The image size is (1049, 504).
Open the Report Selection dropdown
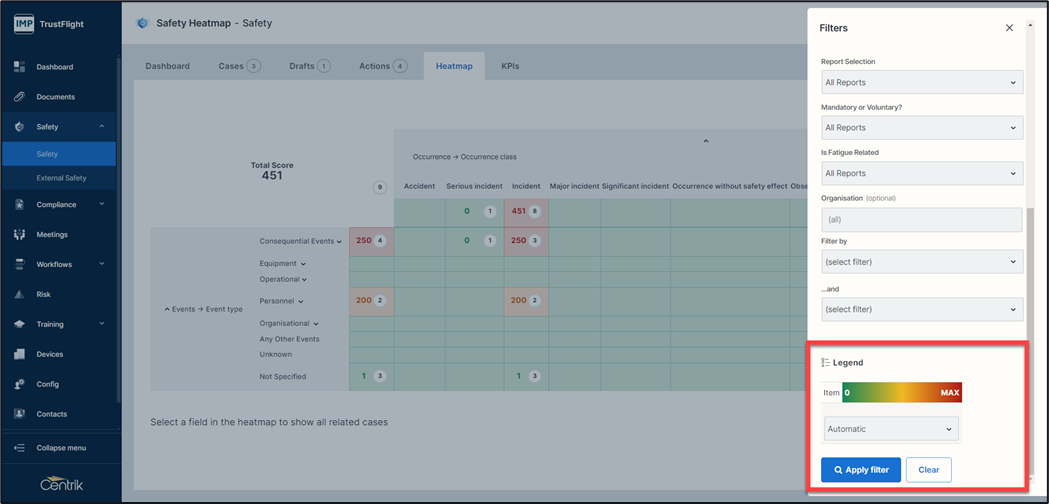(x=920, y=83)
